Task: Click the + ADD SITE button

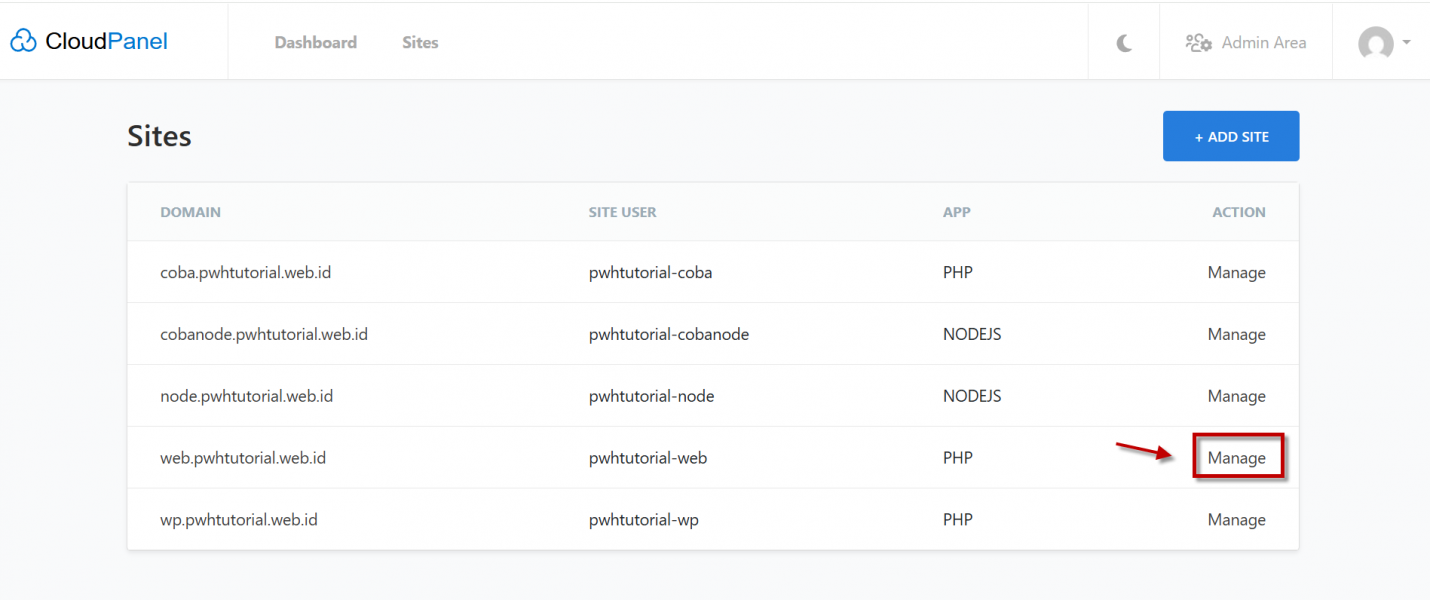Action: click(x=1231, y=136)
